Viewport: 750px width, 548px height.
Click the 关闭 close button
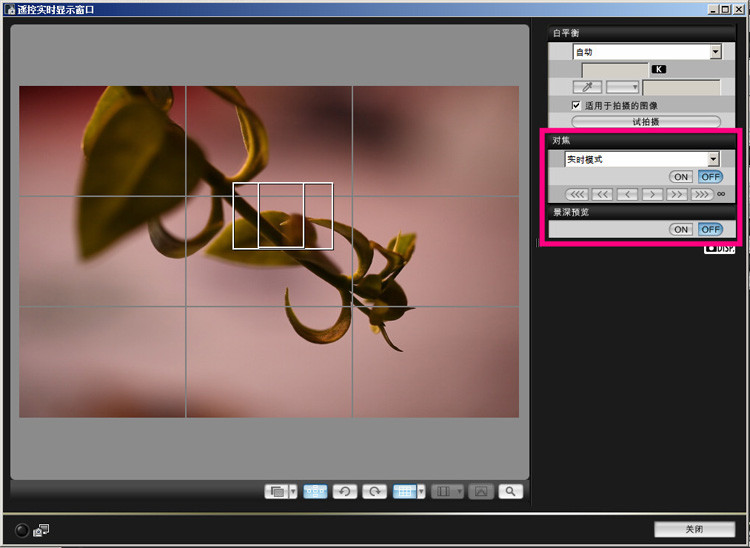(x=693, y=529)
